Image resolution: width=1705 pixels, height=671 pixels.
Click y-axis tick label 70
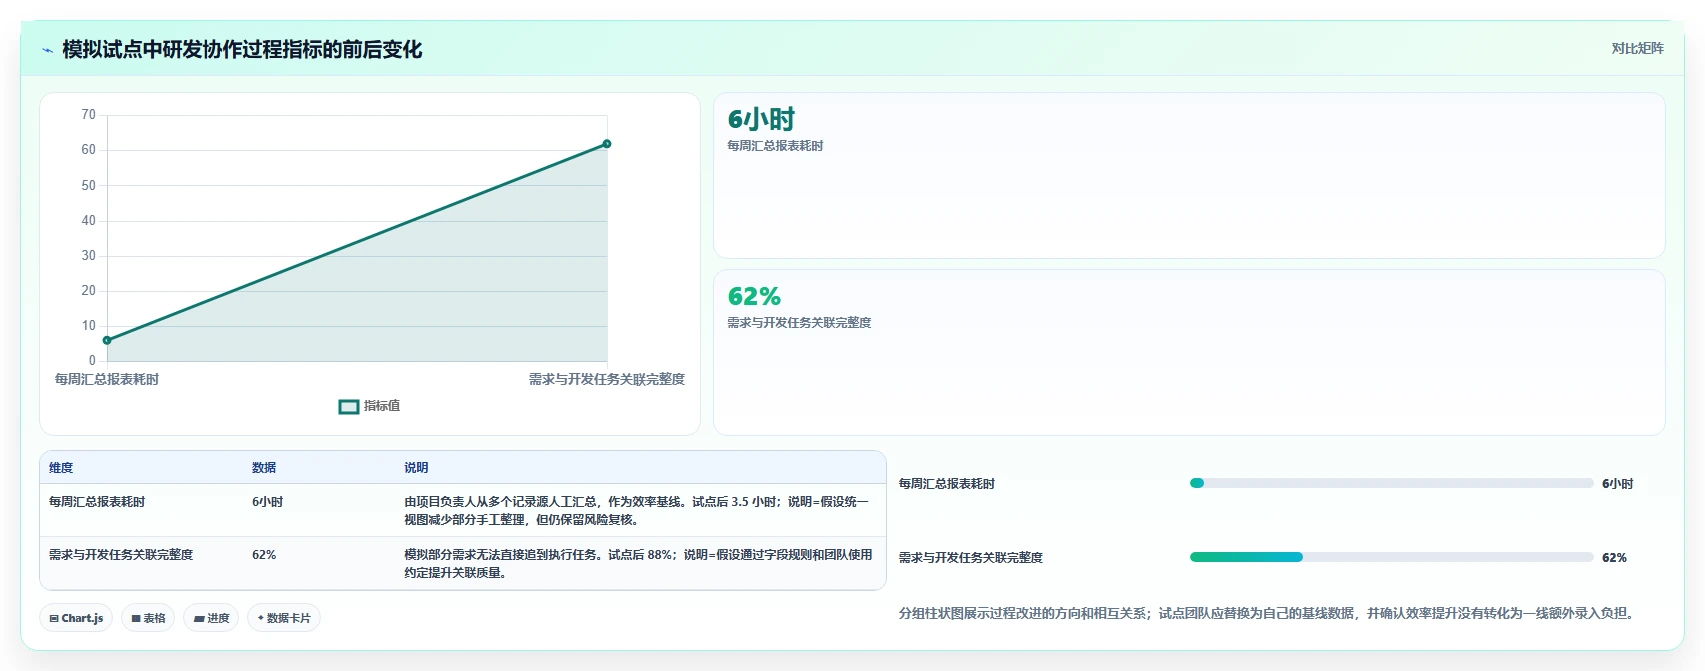[89, 115]
